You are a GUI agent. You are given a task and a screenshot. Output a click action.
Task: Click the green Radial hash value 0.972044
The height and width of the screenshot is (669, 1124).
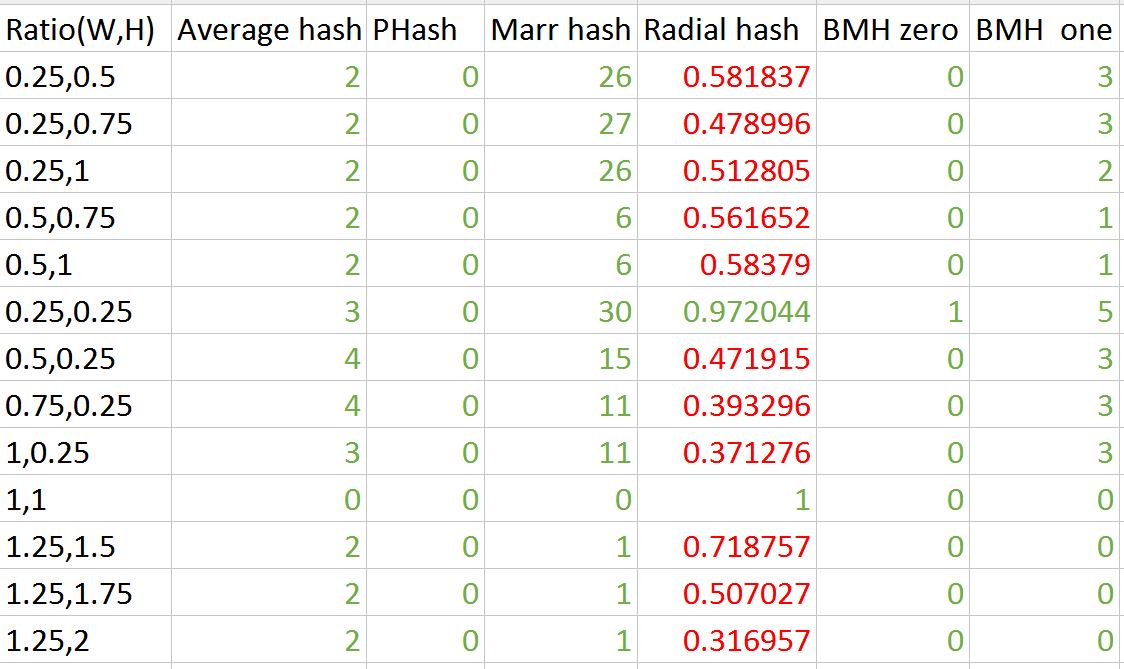coord(727,310)
